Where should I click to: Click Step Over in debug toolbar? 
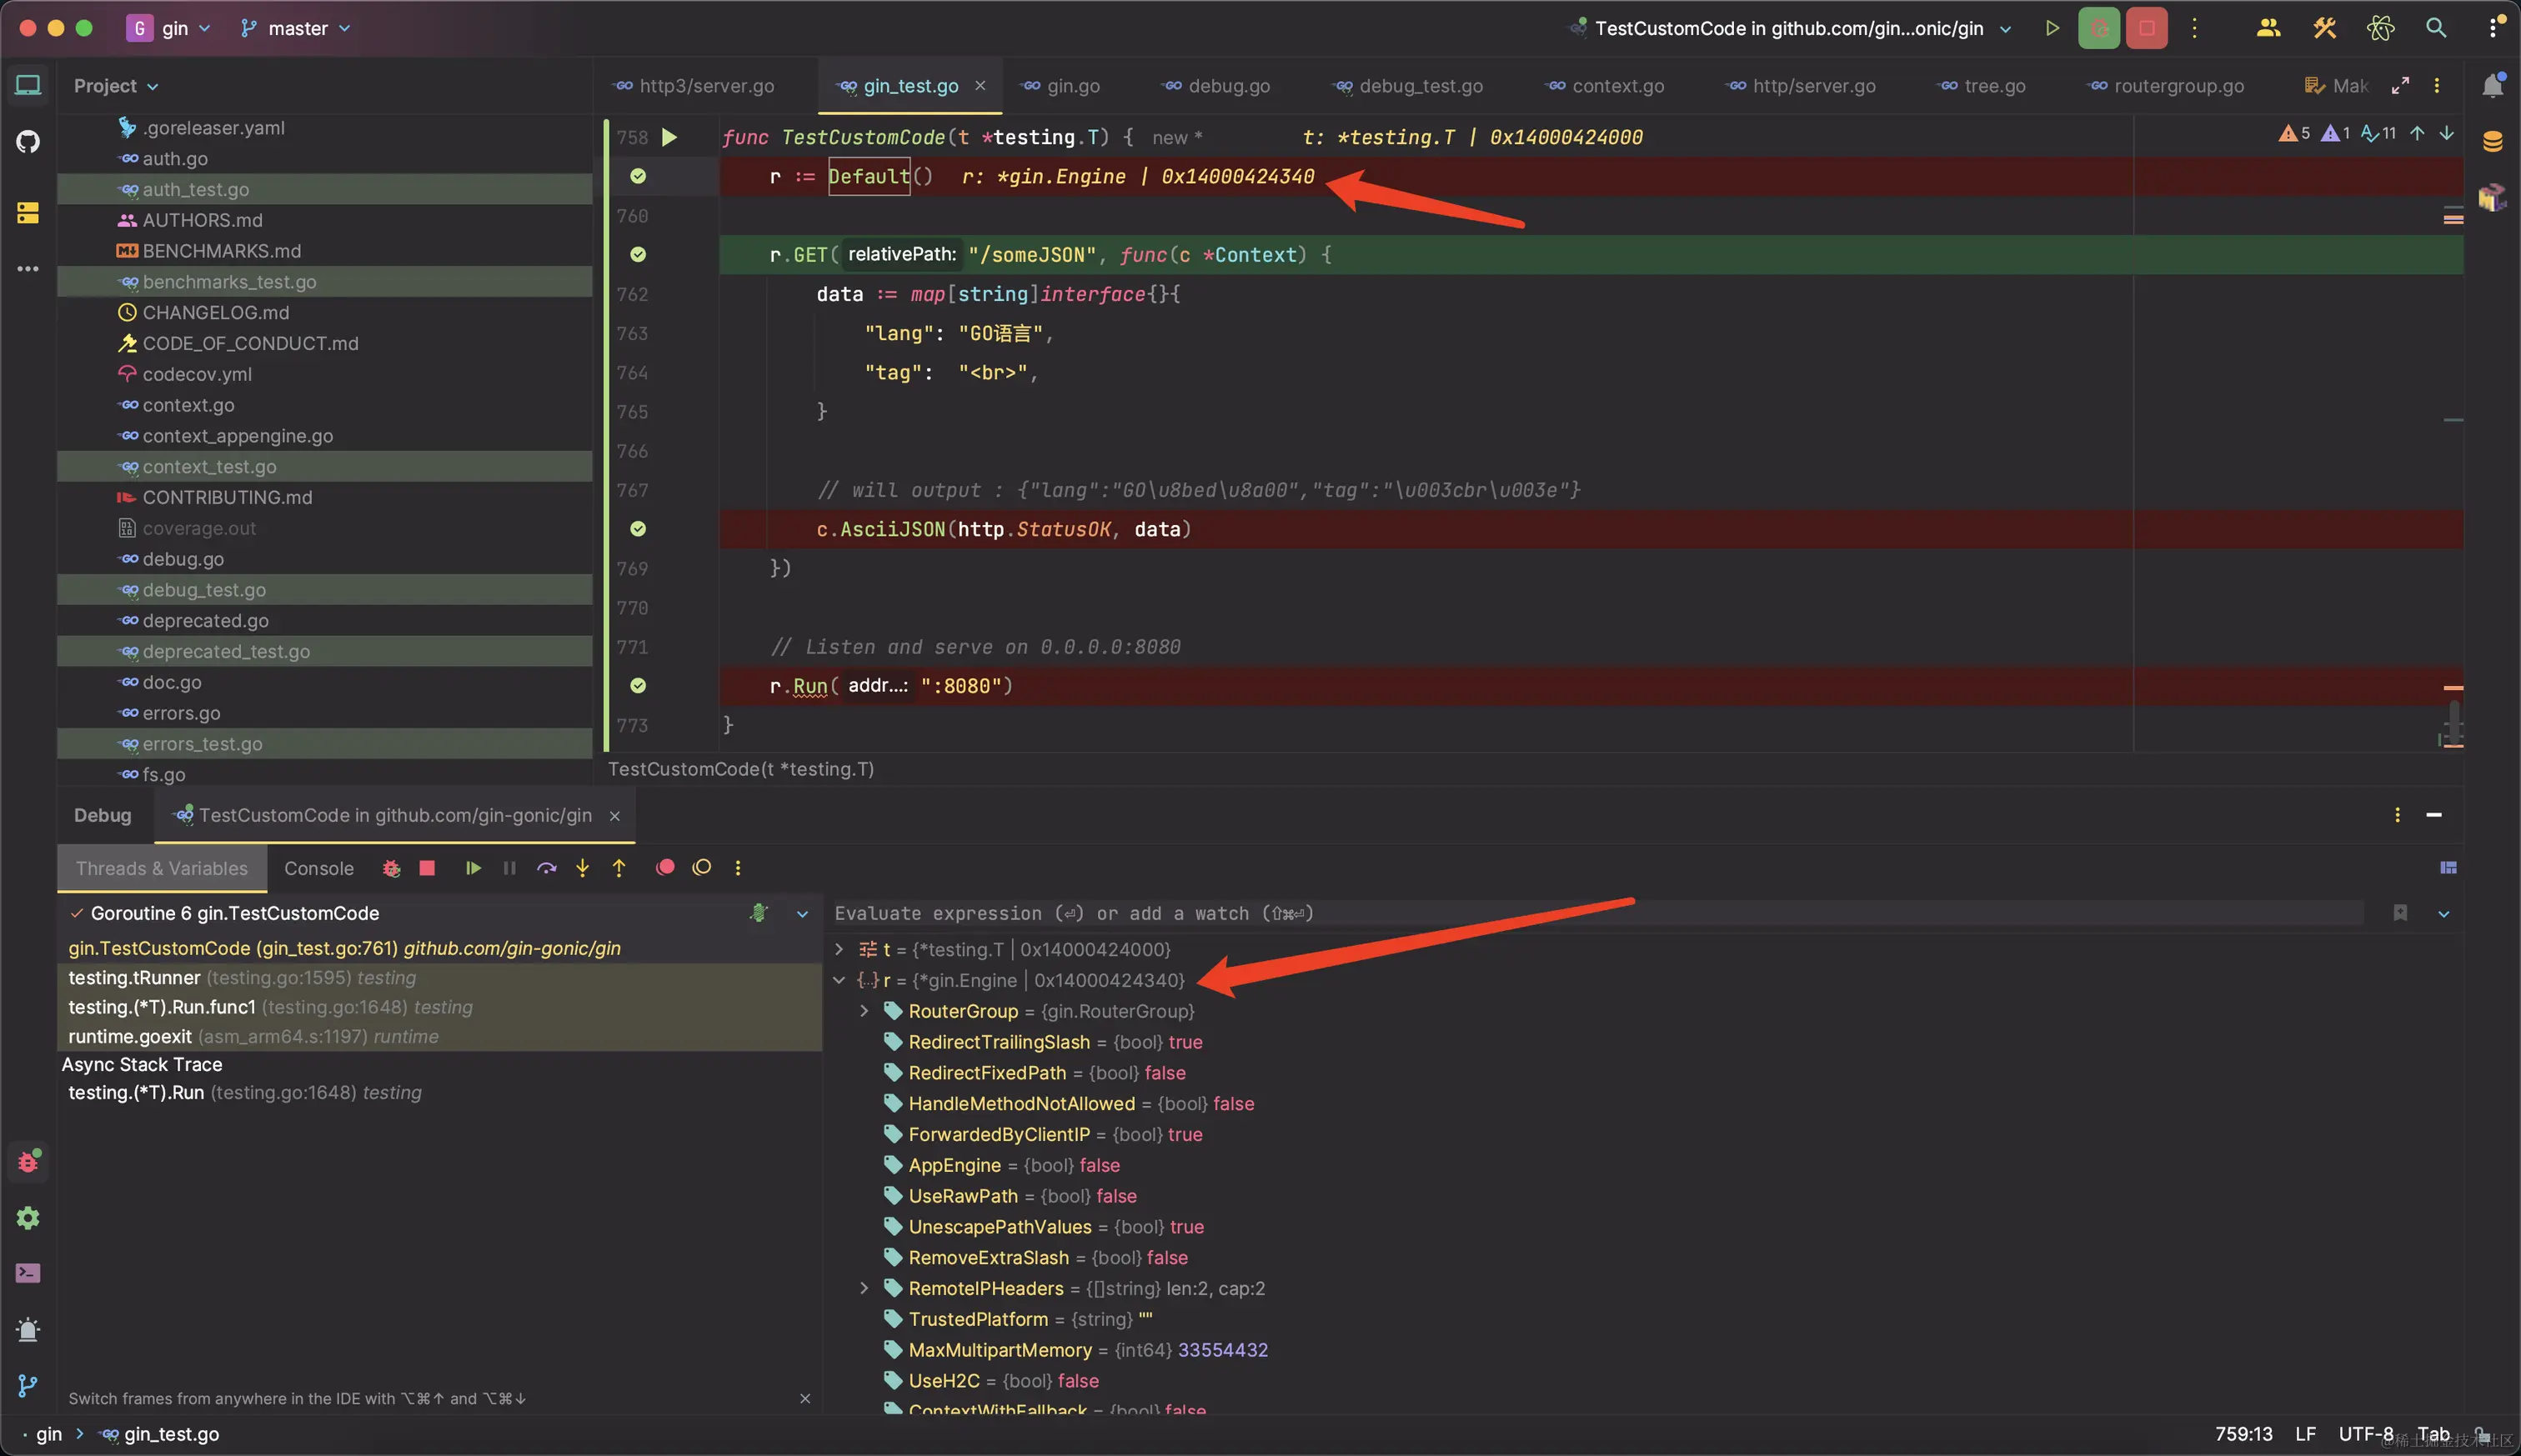(x=546, y=868)
